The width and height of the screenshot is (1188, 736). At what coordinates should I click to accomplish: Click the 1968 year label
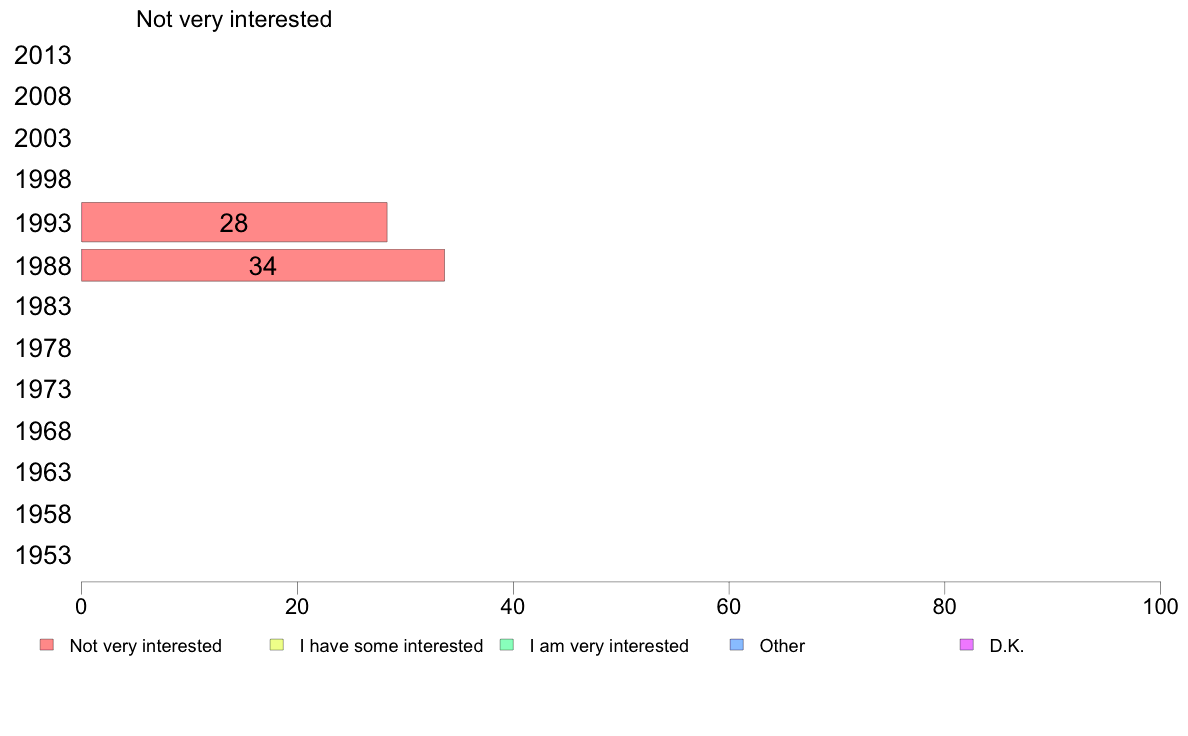tap(42, 431)
